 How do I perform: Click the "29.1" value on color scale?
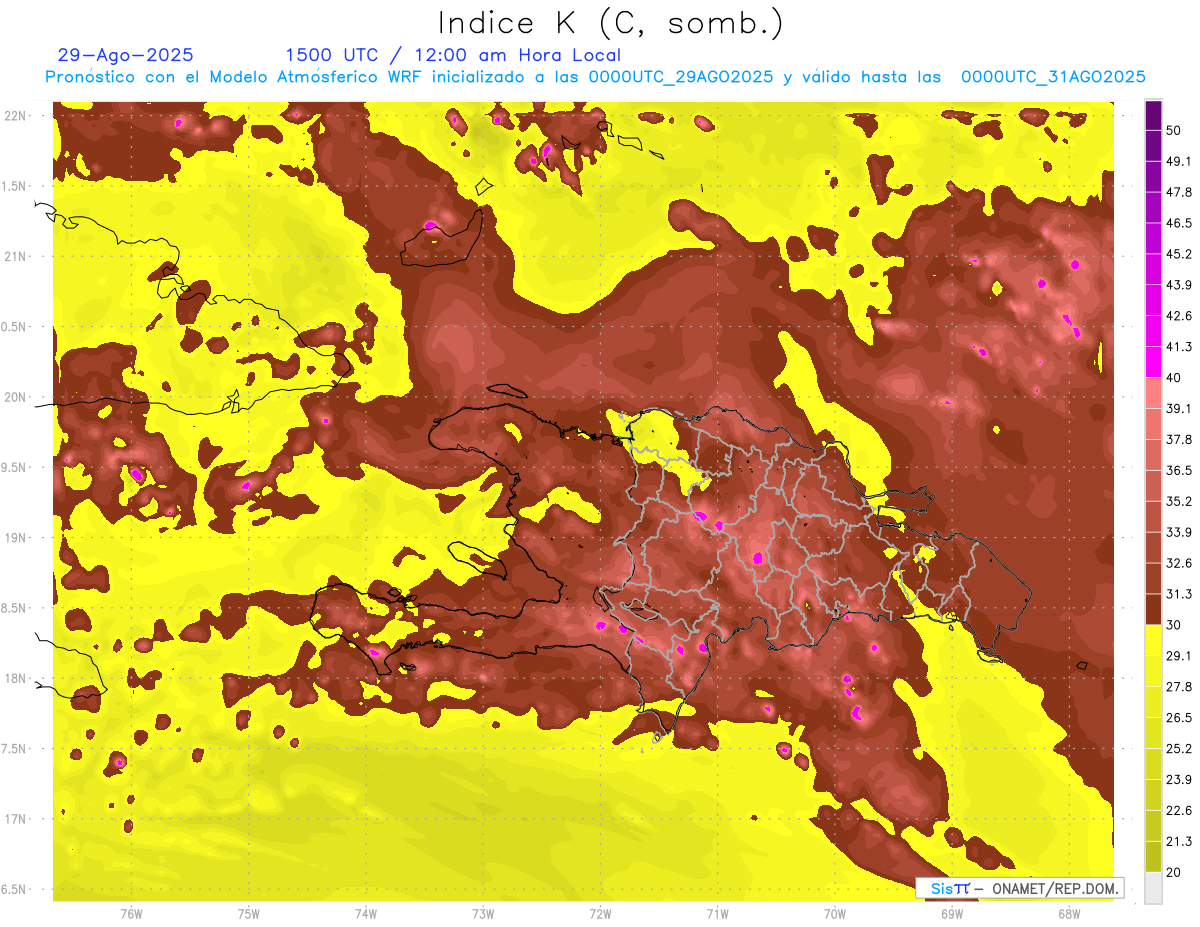pos(1177,656)
